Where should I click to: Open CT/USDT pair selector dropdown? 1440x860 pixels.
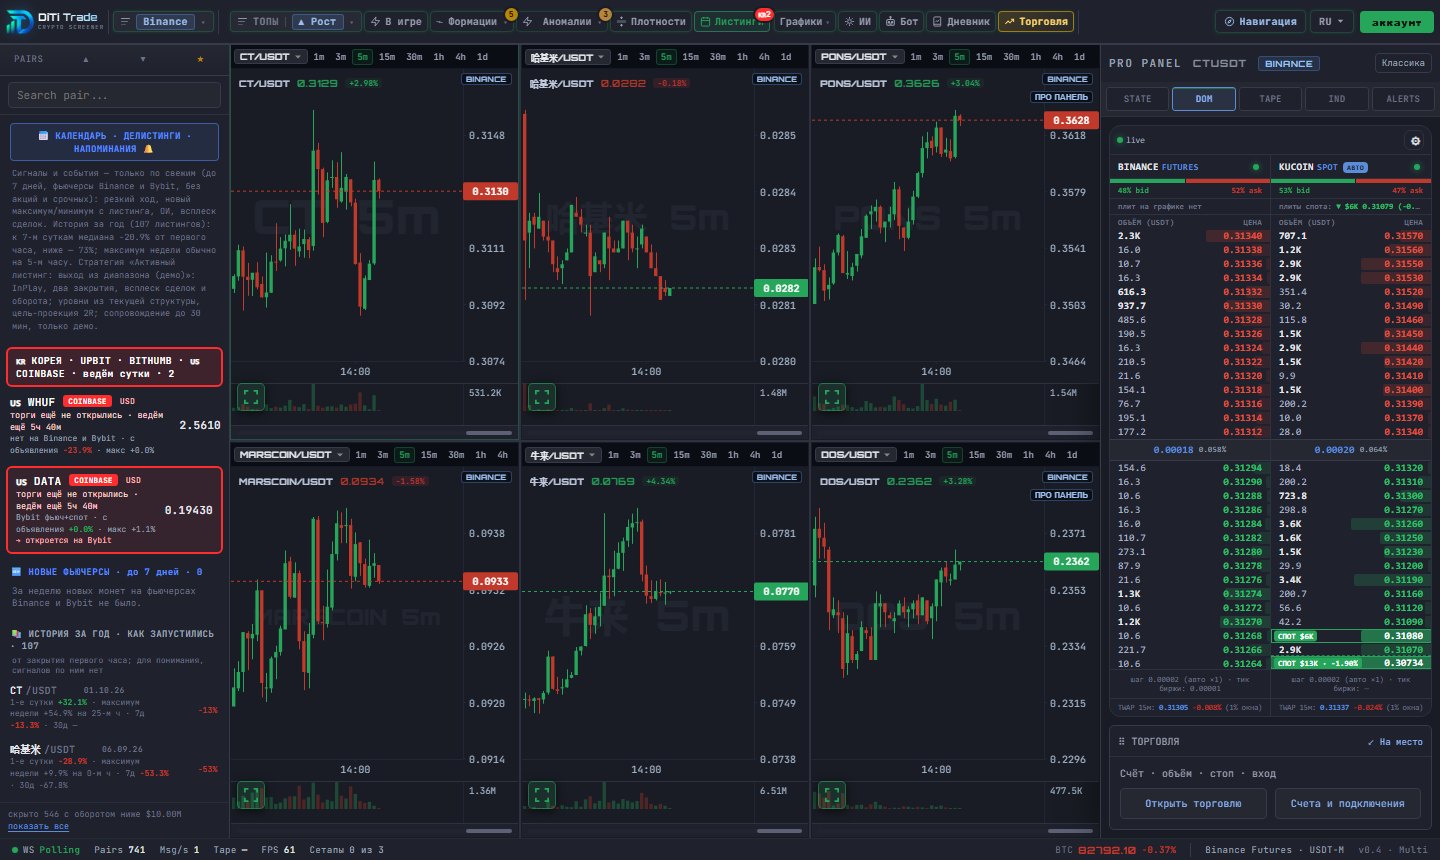pyautogui.click(x=270, y=57)
